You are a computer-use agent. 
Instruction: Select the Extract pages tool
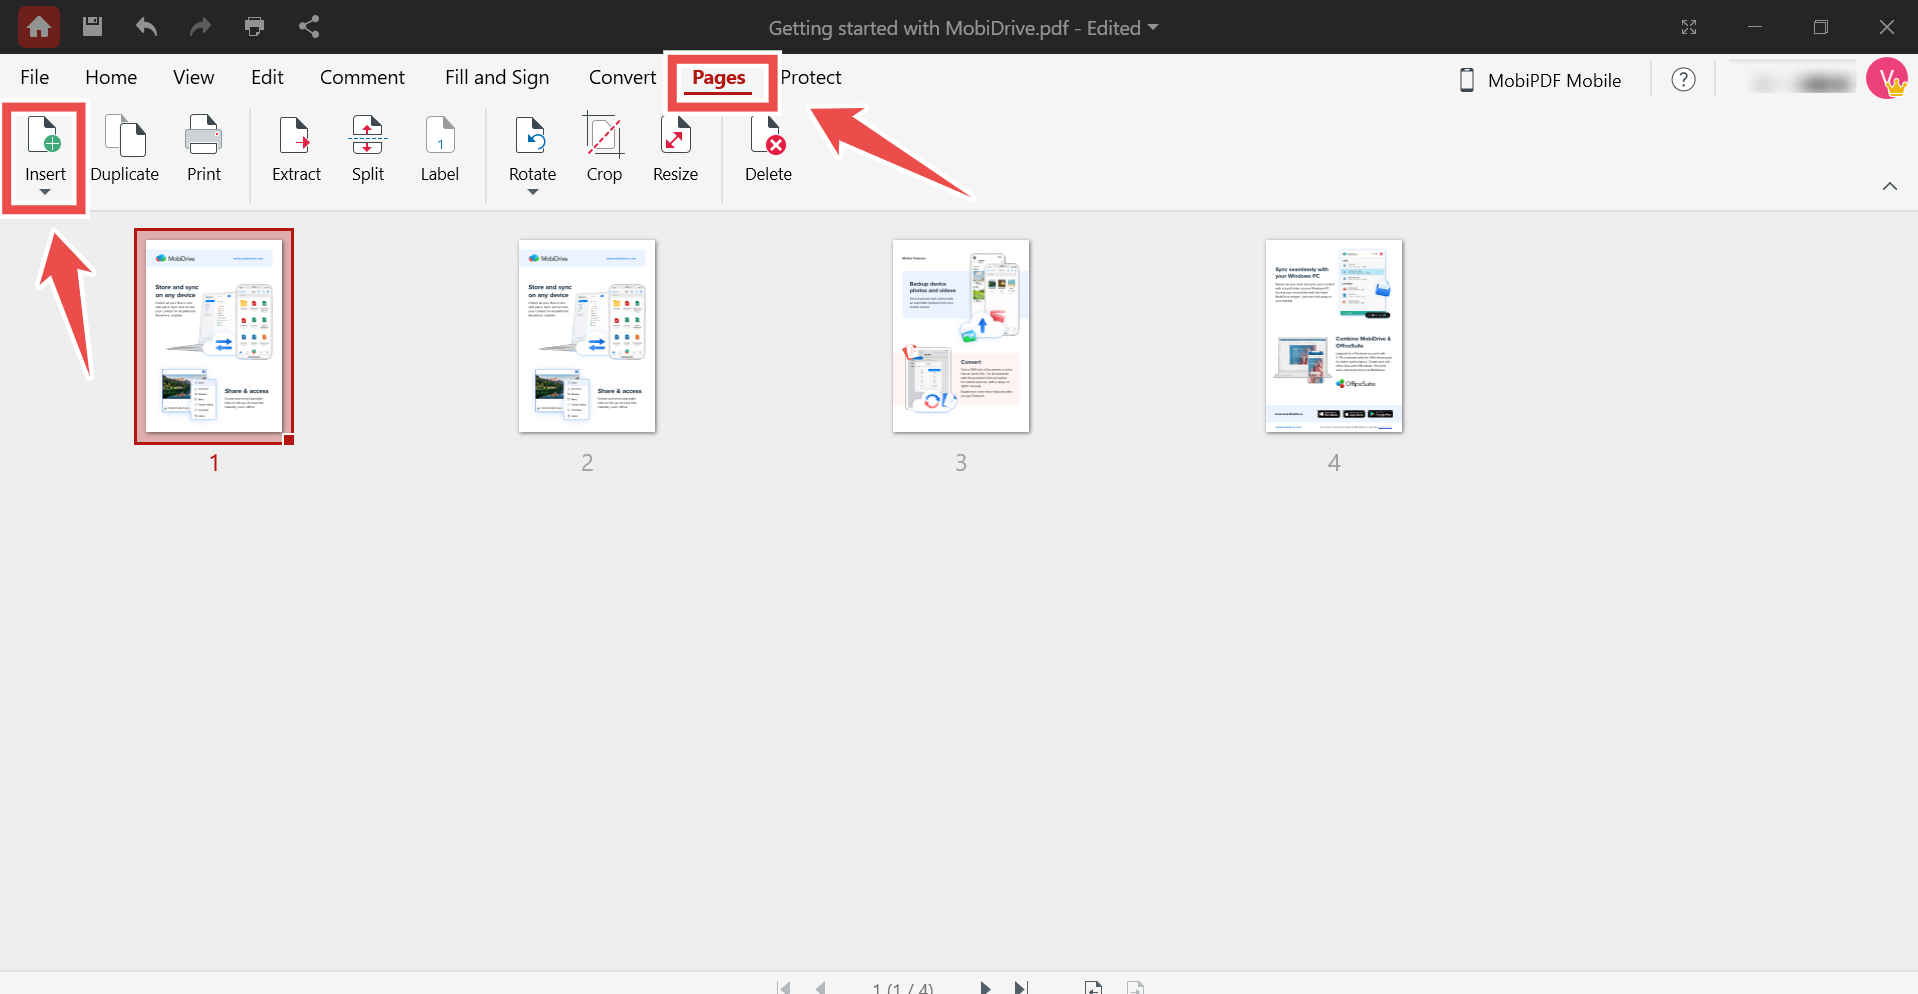295,148
